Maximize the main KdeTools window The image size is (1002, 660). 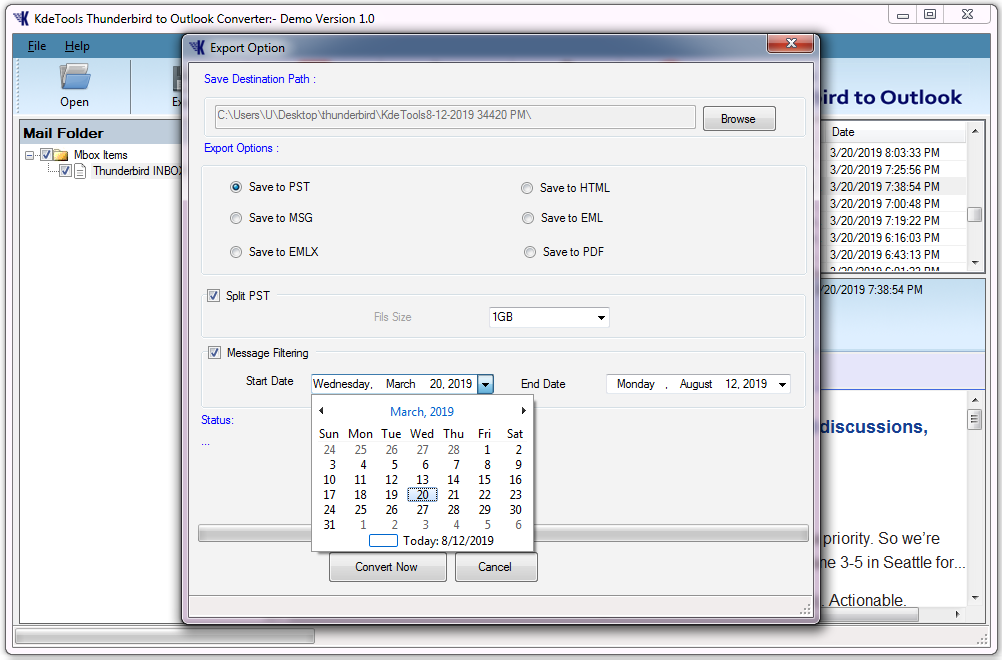tap(930, 15)
